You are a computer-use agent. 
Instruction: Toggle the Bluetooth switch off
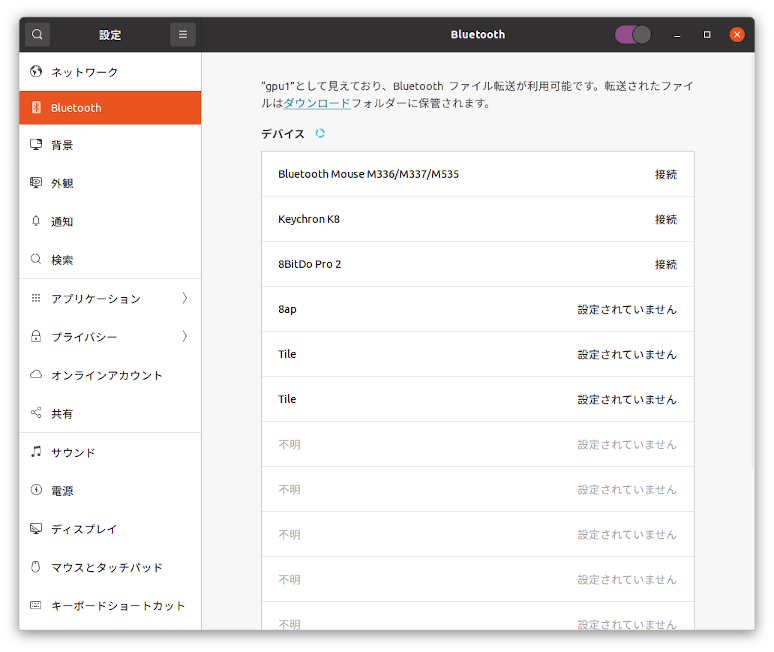(x=633, y=34)
